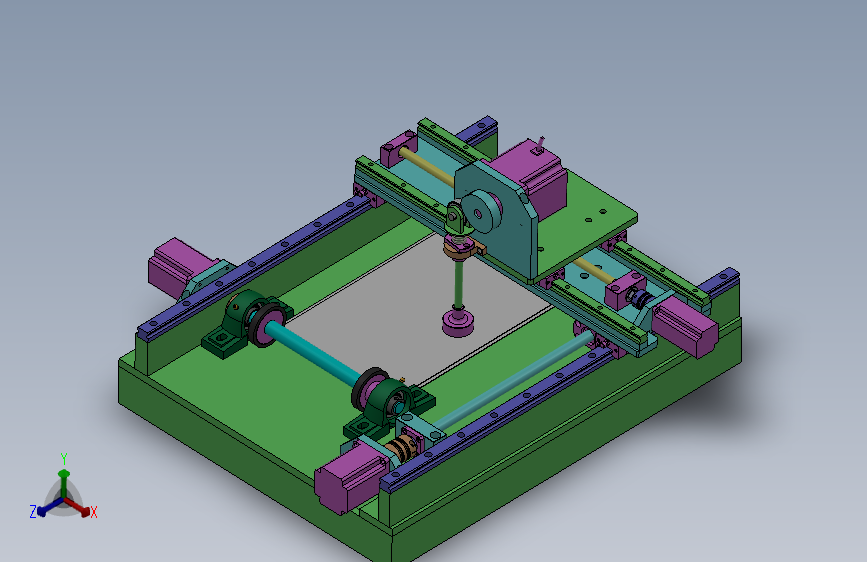Select the rear-left dark green pillow block bearing

click(x=248, y=322)
